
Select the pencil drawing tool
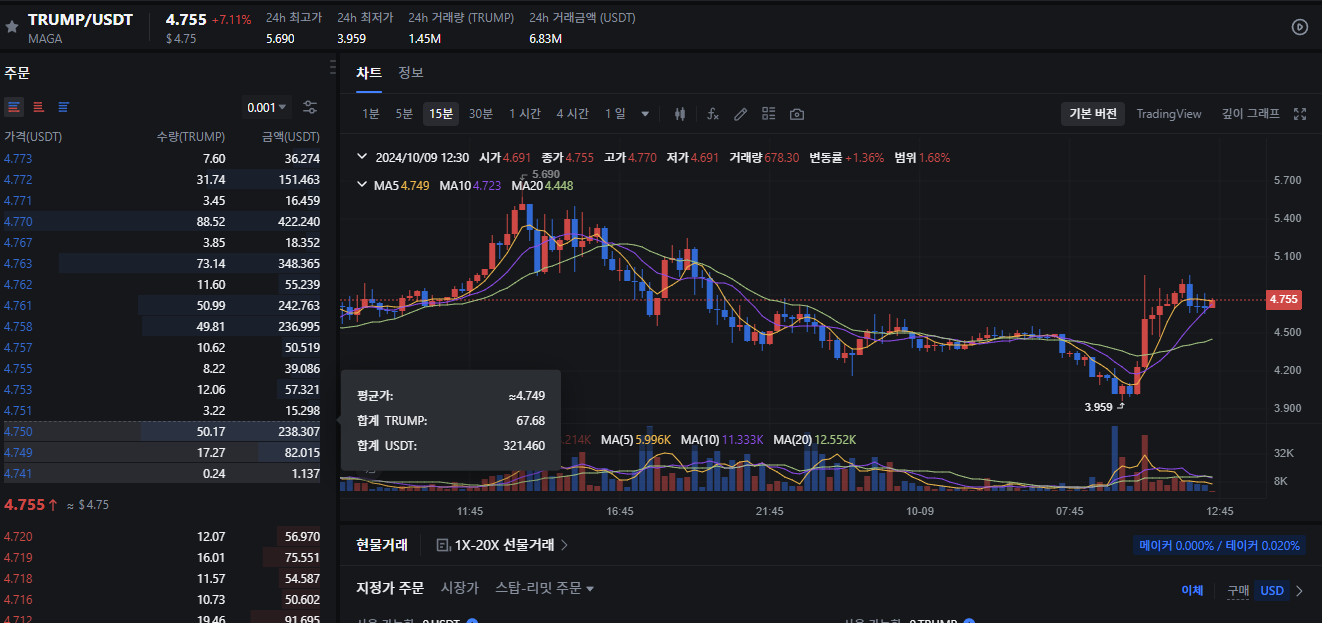coord(741,114)
